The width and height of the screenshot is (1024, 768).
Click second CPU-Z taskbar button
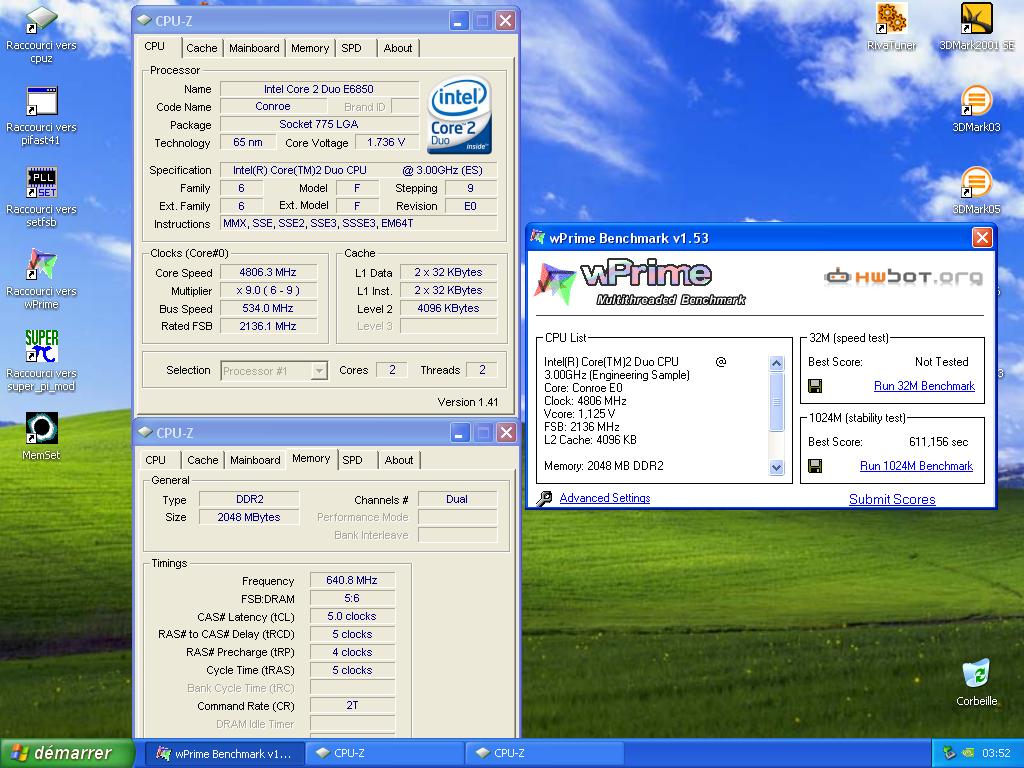tap(545, 754)
